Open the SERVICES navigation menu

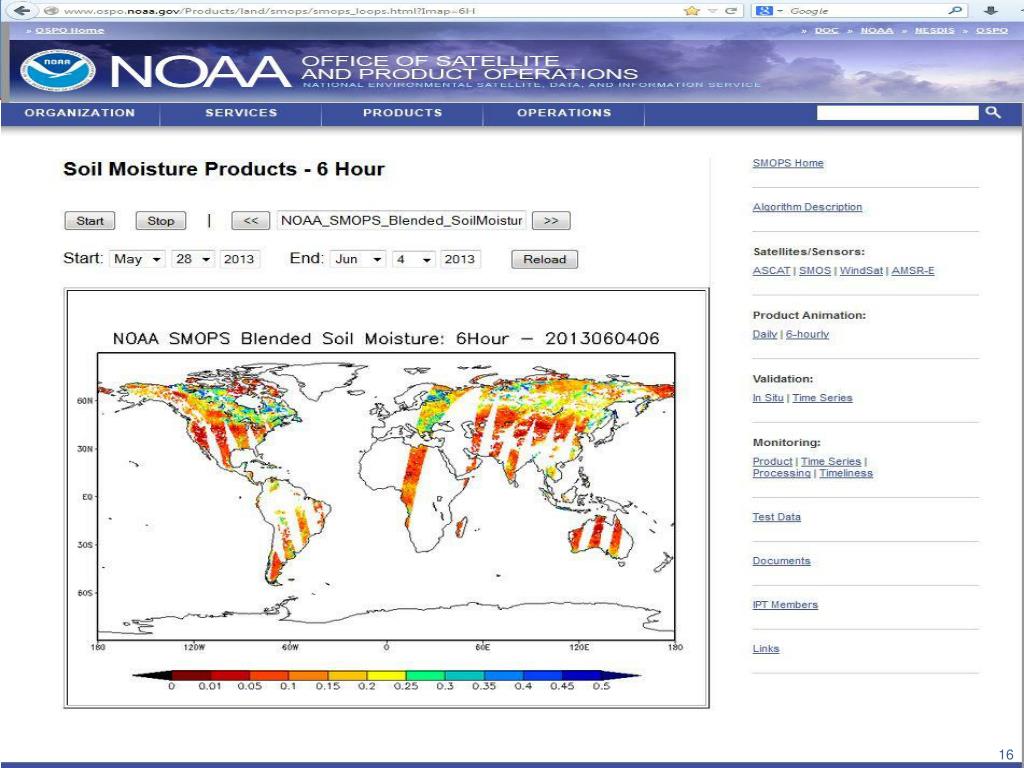click(x=241, y=113)
